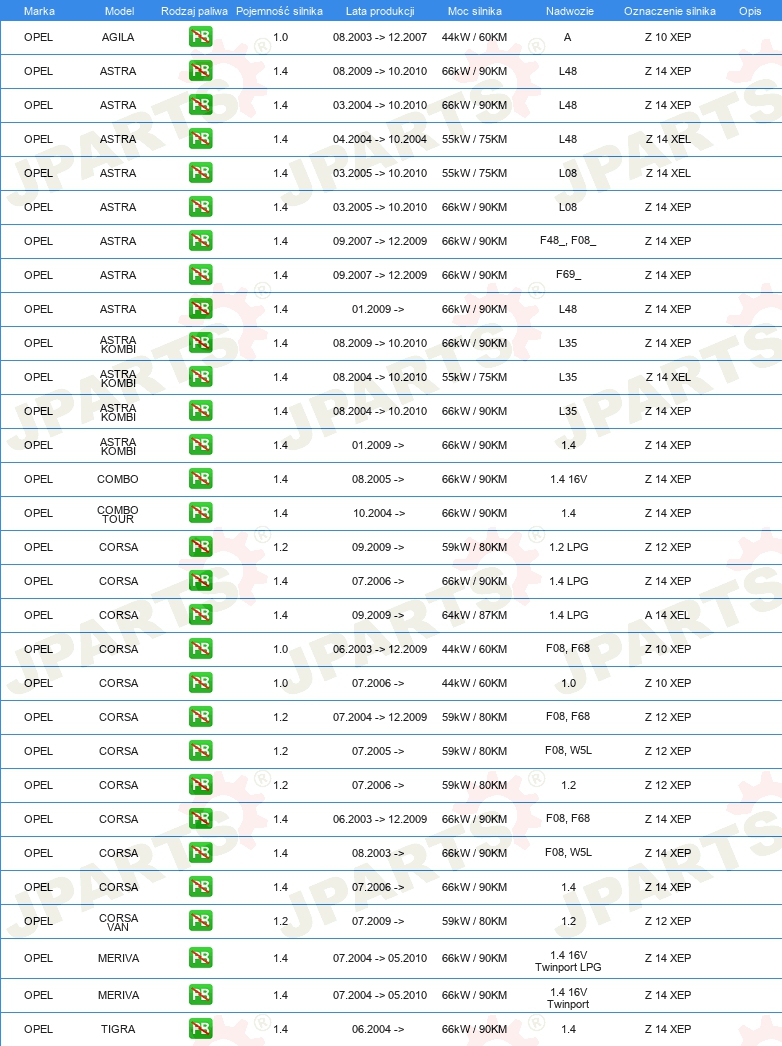The height and width of the screenshot is (1046, 782).
Task: Click fuel icon for ASTRA 08.2009 -> 10.2010 L48 row
Action: [201, 71]
